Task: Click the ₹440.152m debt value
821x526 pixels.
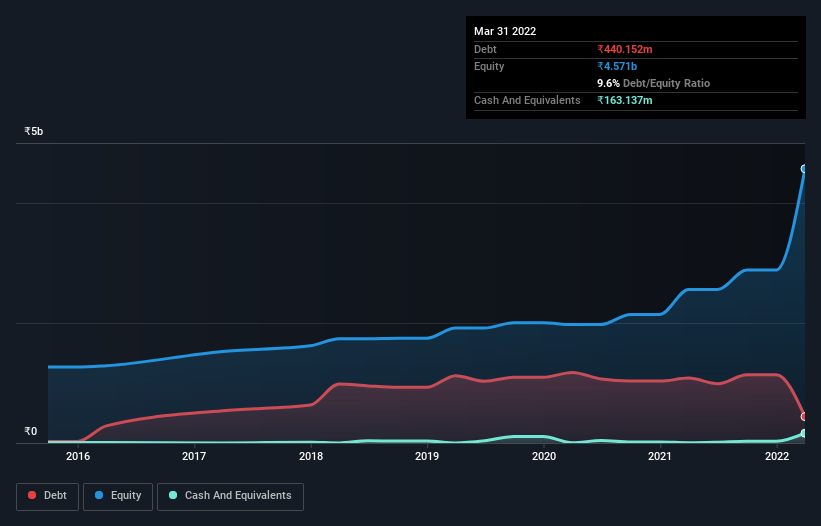Action: click(625, 49)
